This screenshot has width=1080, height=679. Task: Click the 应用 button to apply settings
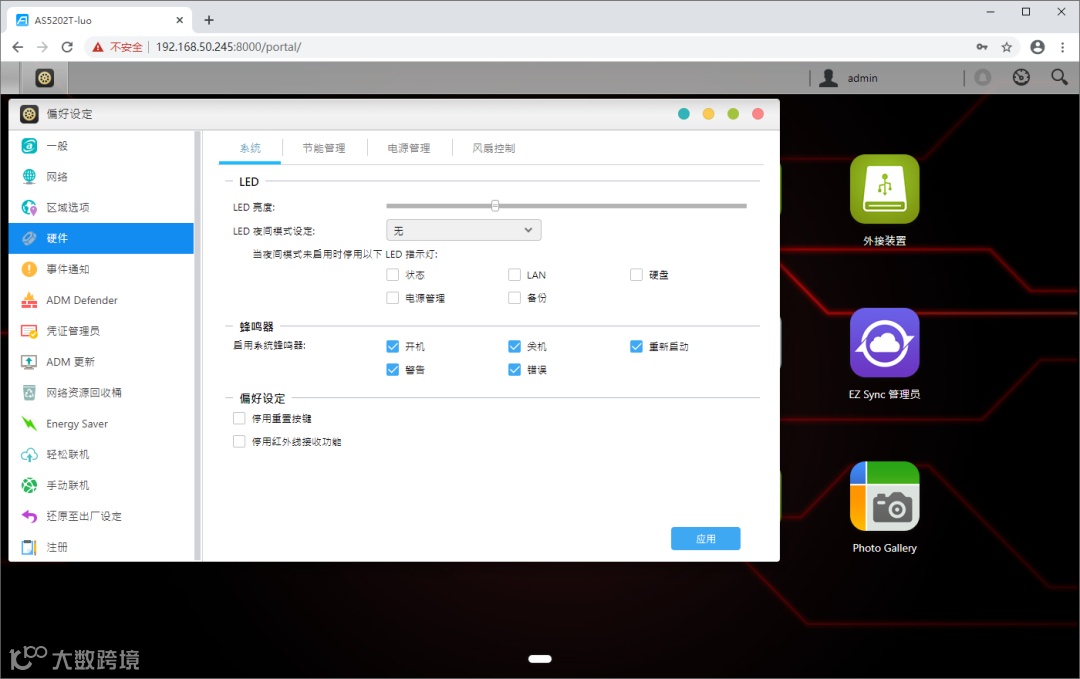coord(705,538)
